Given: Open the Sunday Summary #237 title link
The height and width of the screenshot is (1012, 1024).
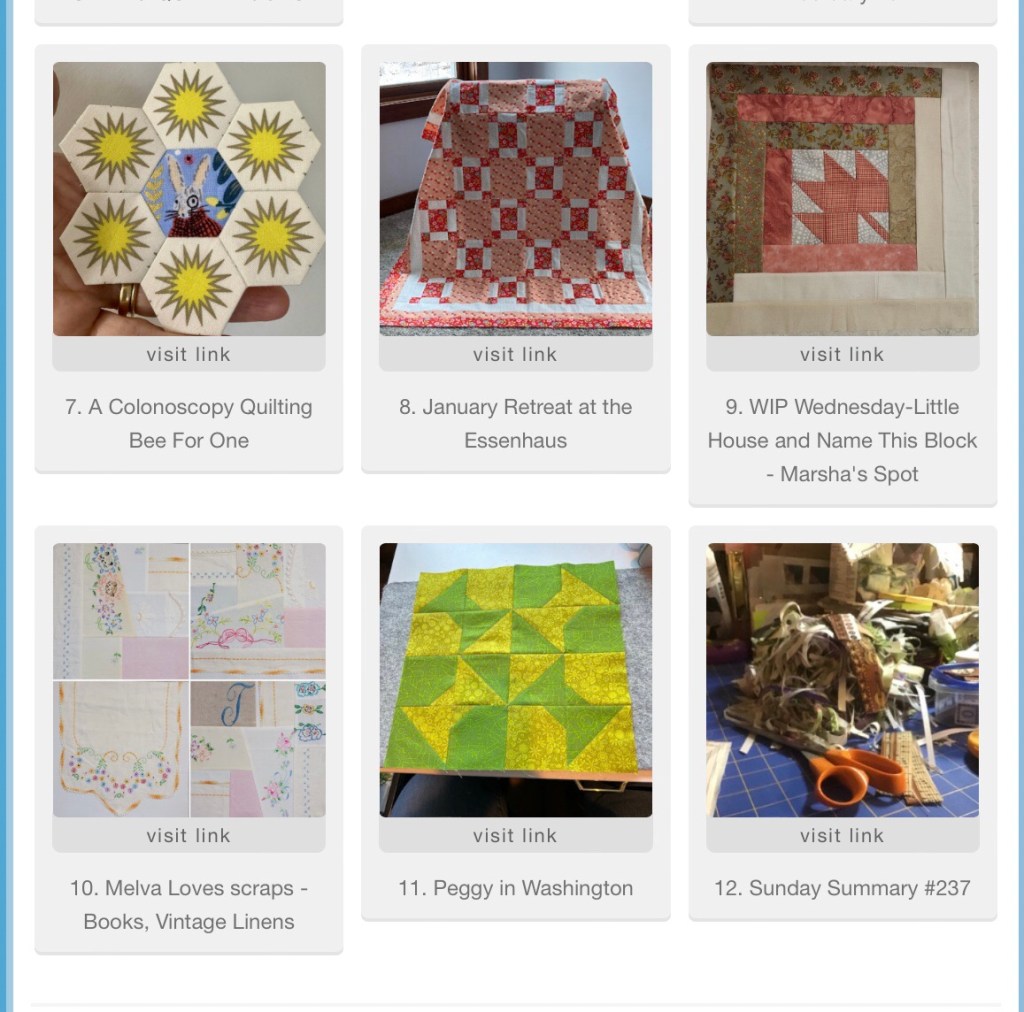Looking at the screenshot, I should [842, 888].
